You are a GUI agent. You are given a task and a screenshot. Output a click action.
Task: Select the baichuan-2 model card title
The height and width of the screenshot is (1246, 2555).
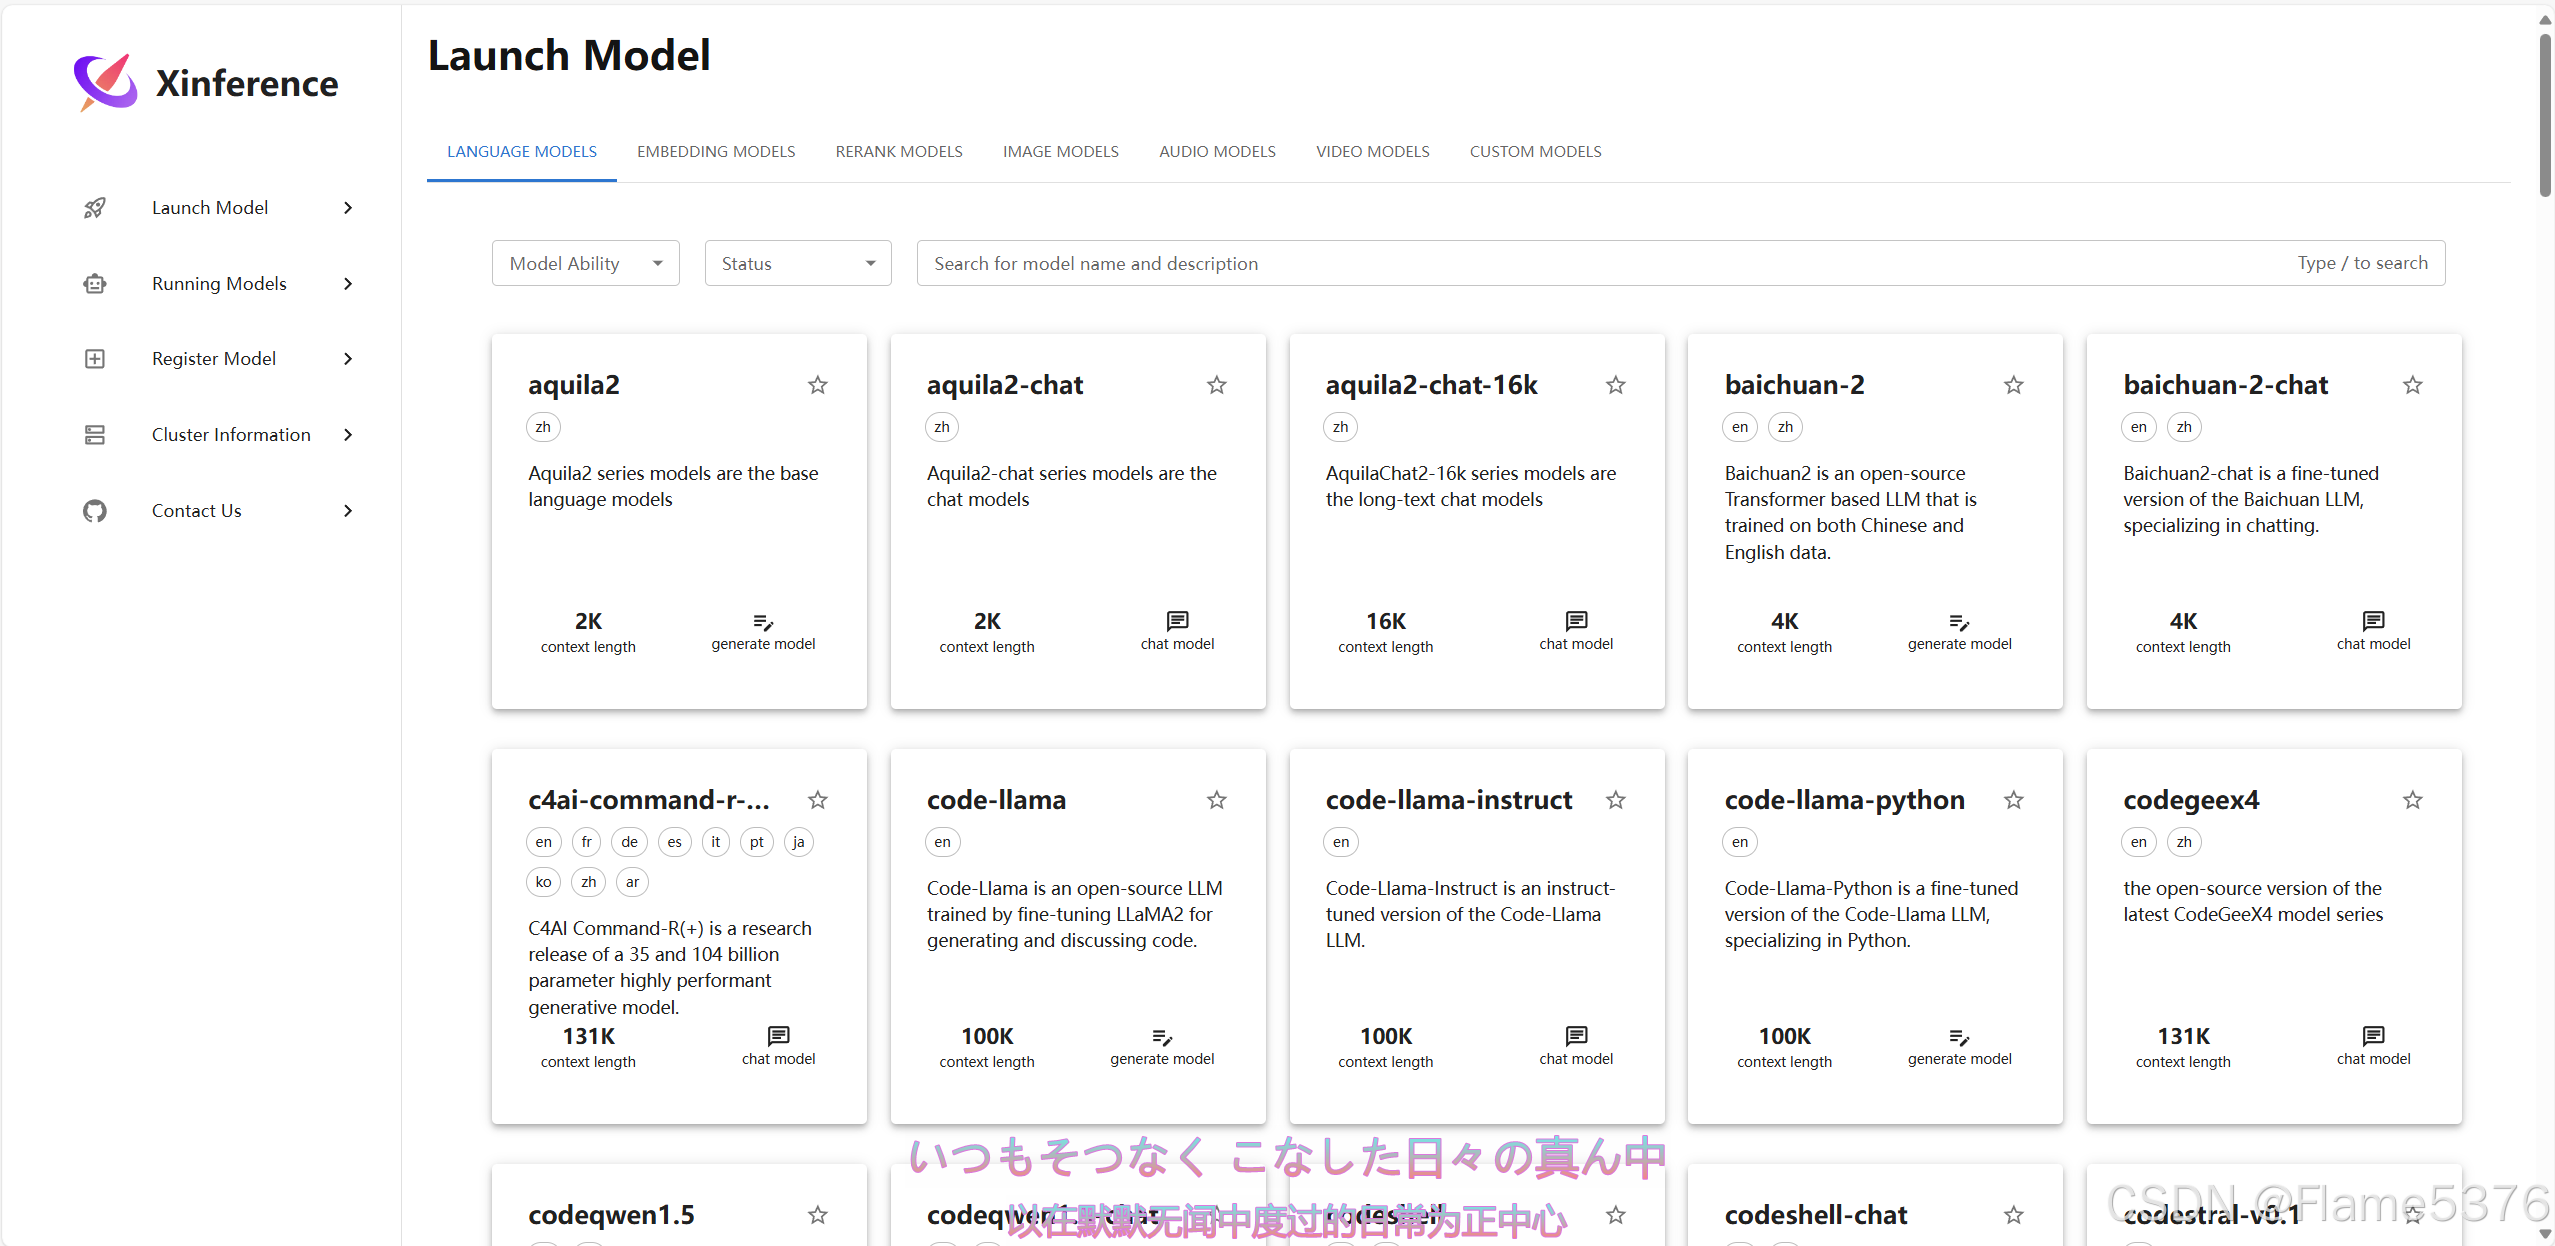coord(1794,385)
